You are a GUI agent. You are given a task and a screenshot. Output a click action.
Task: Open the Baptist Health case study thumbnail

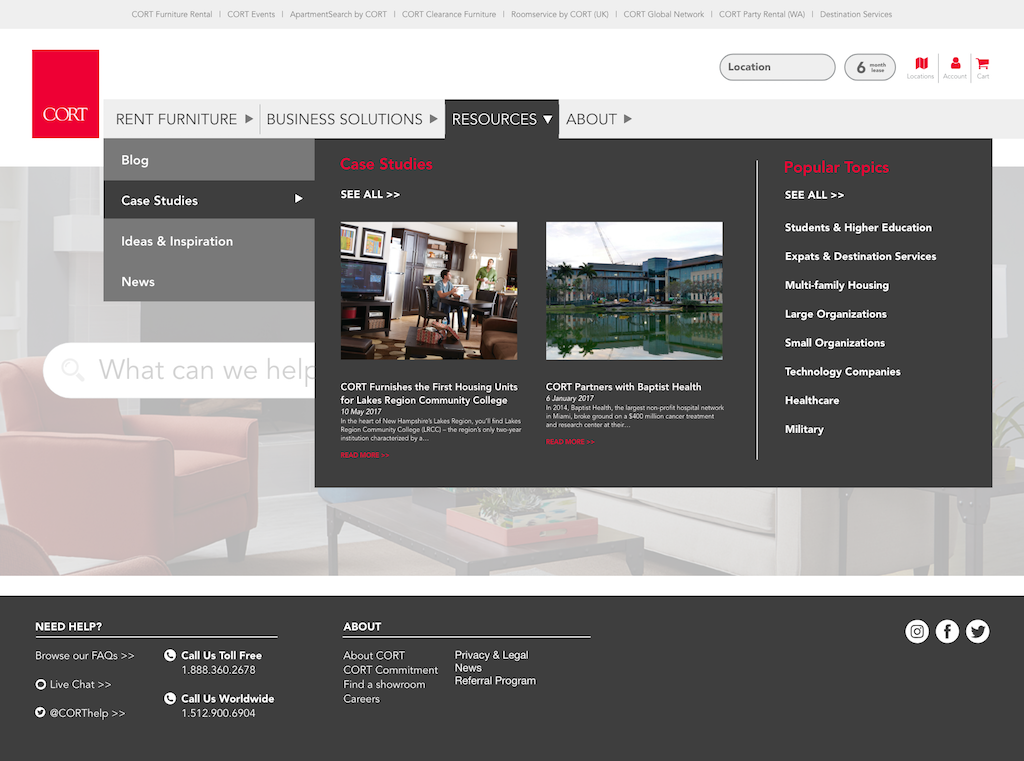coord(634,290)
